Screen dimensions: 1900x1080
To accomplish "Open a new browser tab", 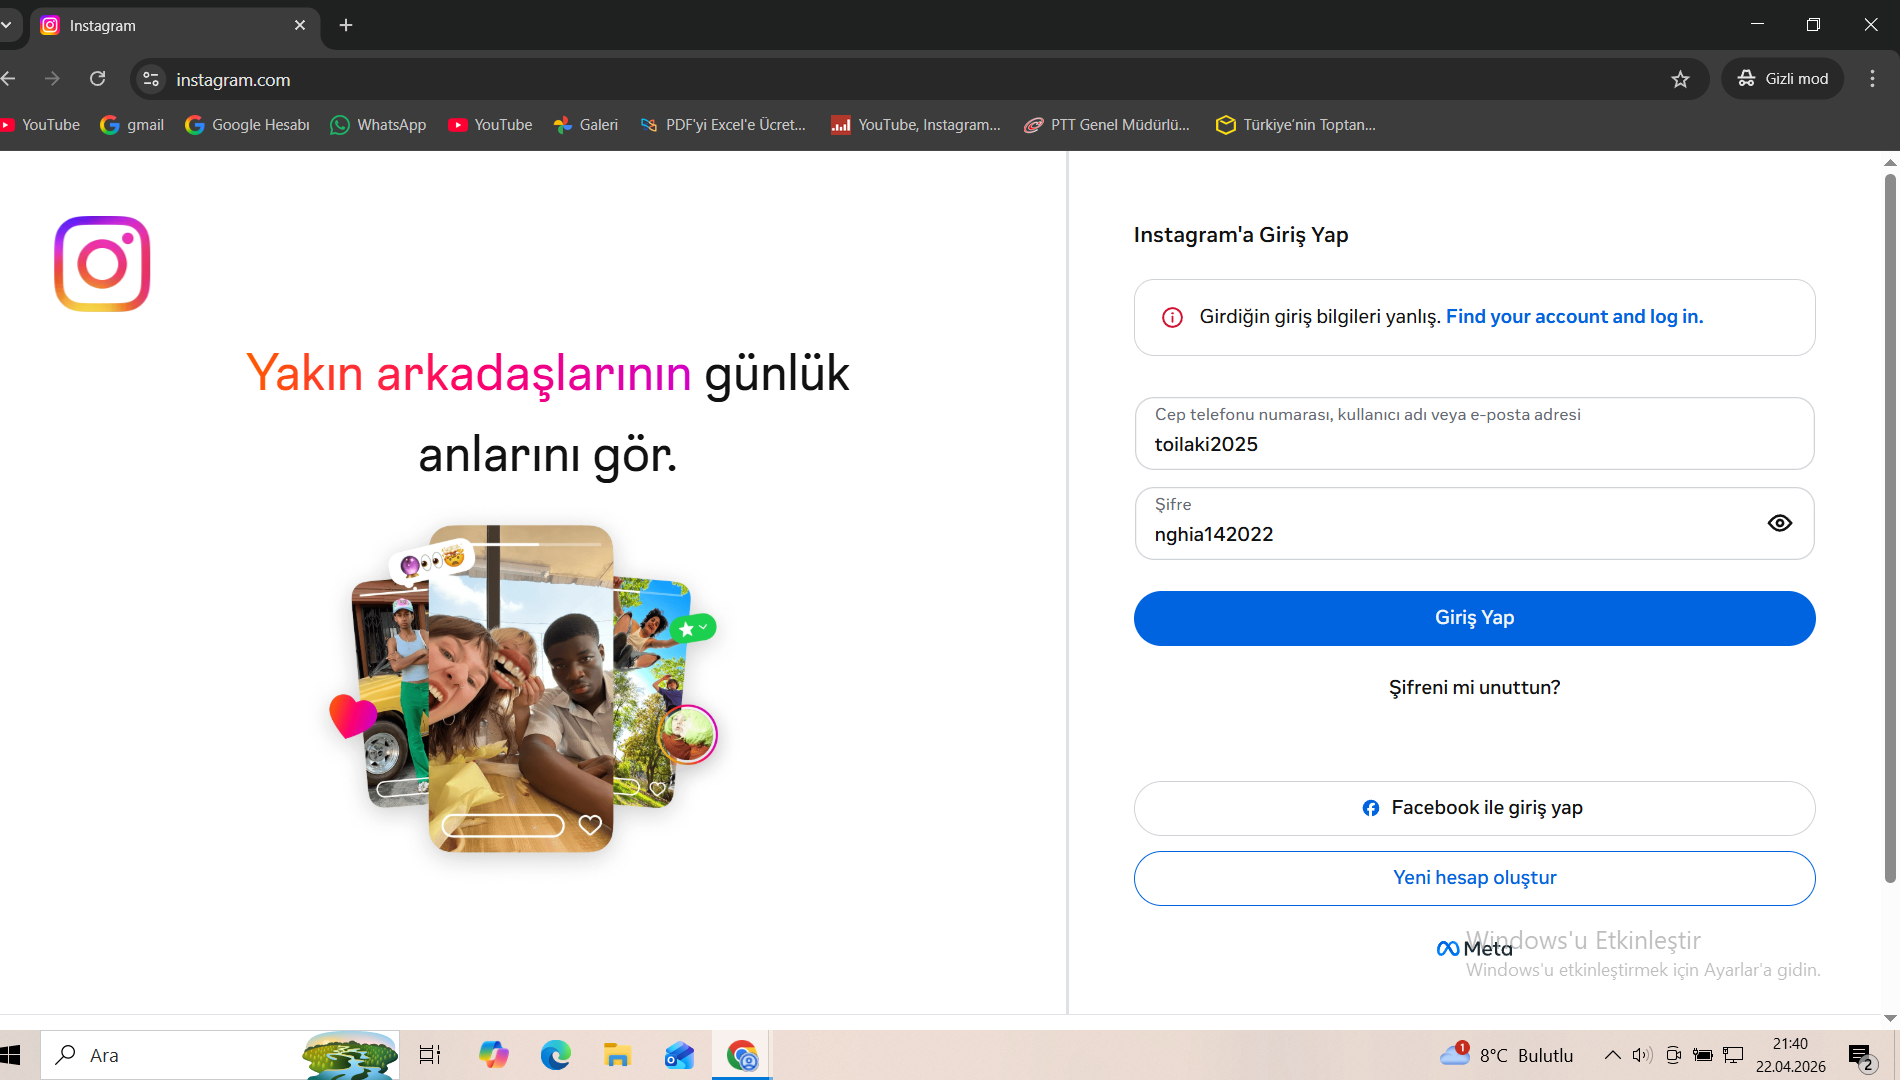I will 346,25.
